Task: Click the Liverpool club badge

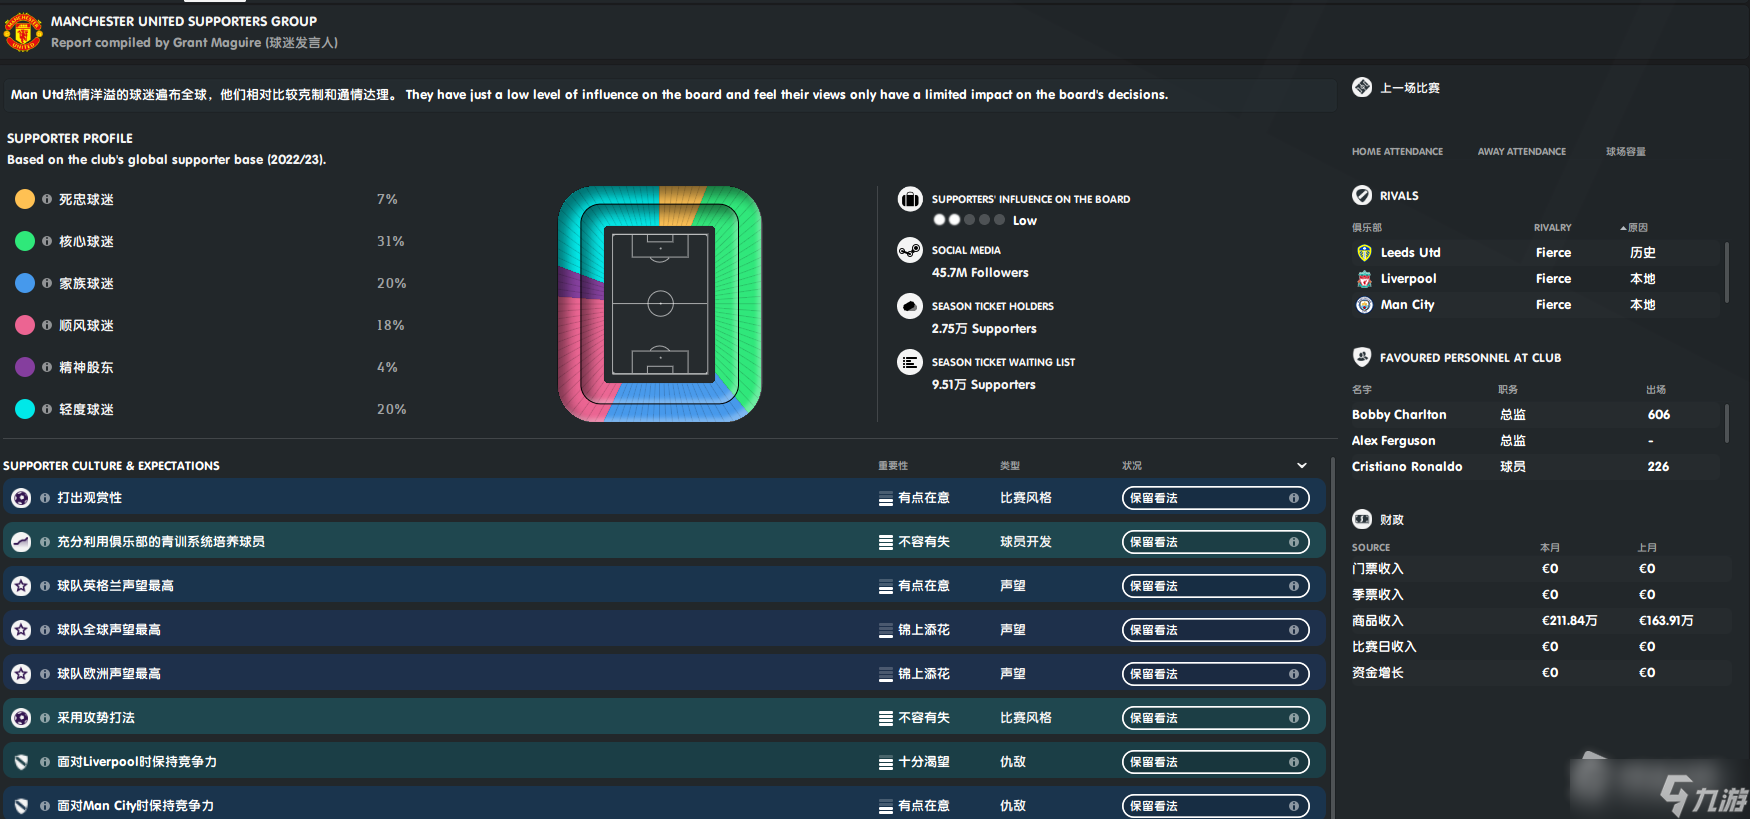Action: pos(1364,279)
